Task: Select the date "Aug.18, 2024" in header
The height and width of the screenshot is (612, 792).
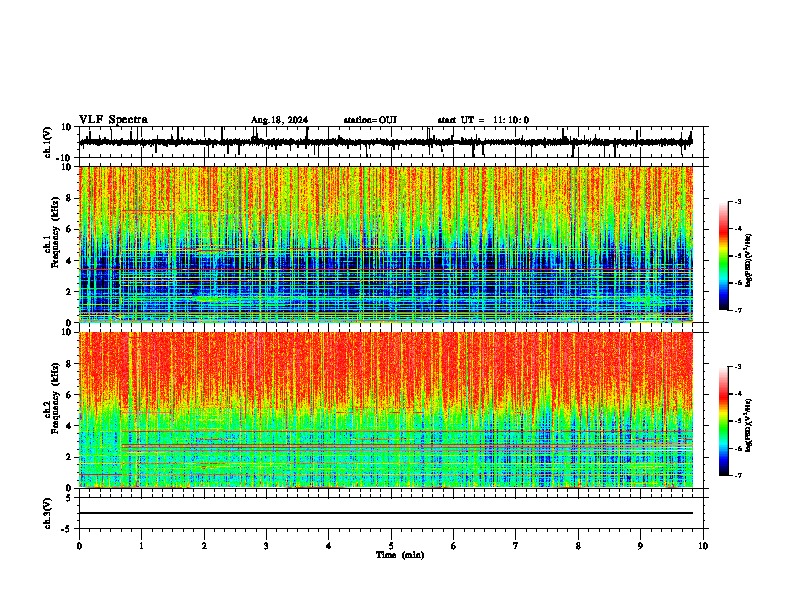Action: coord(279,120)
